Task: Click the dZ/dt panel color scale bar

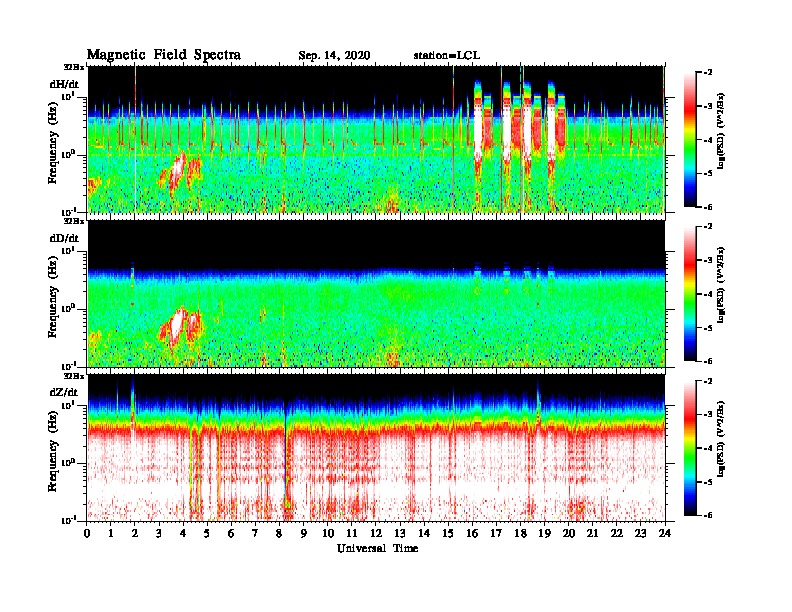Action: (x=690, y=448)
